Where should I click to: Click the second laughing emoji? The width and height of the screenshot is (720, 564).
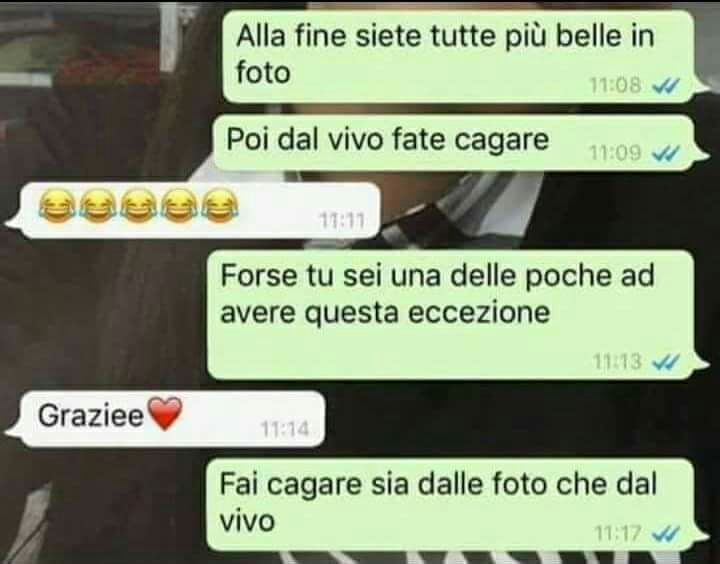click(98, 207)
